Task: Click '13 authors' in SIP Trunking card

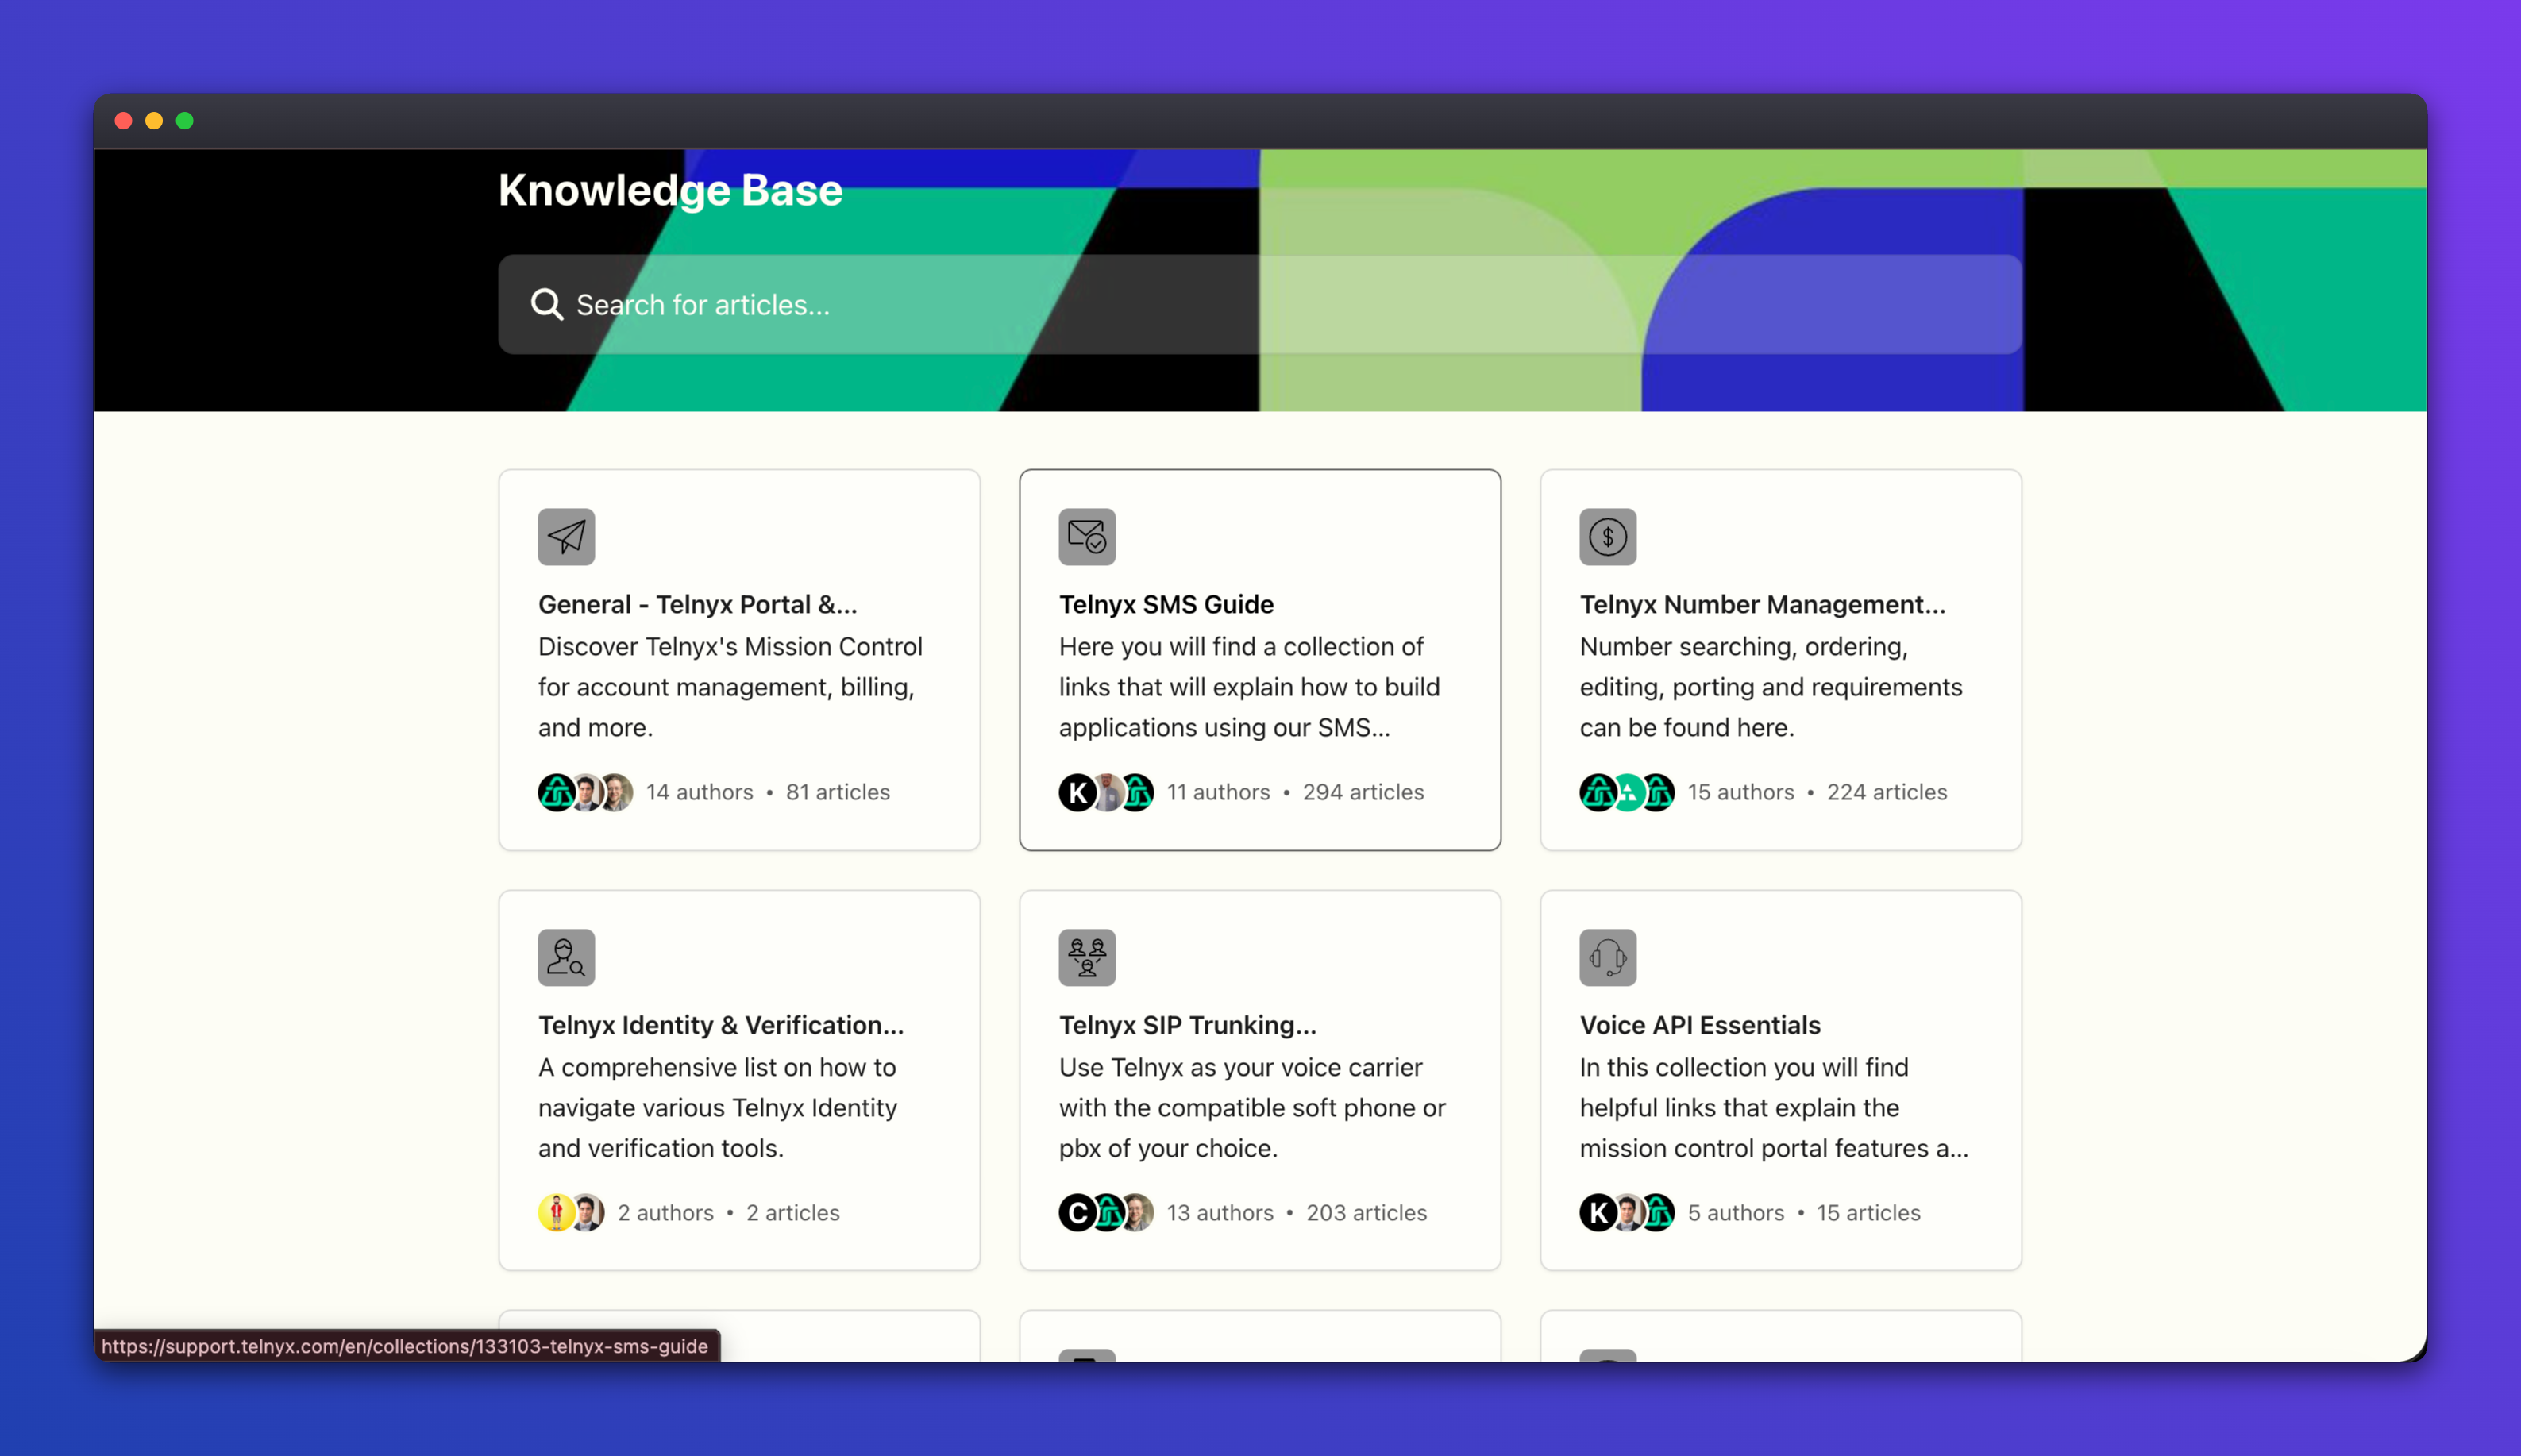Action: 1219,1212
